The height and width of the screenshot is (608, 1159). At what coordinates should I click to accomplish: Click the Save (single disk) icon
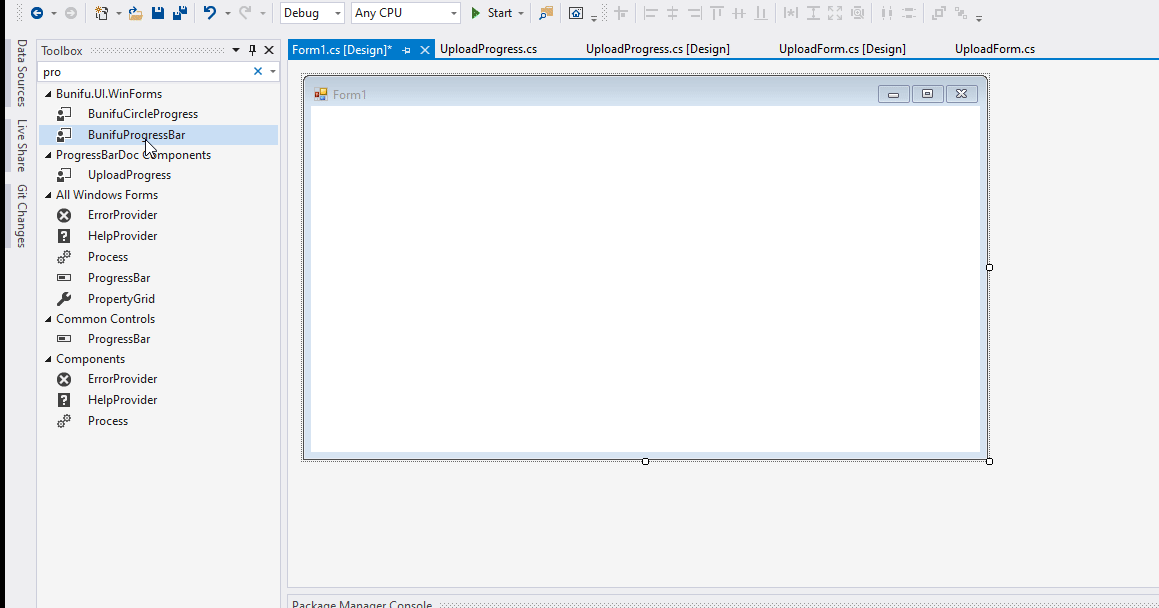coord(157,13)
